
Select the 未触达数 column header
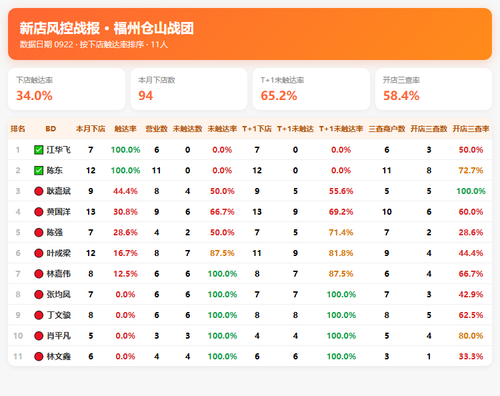[x=188, y=129]
